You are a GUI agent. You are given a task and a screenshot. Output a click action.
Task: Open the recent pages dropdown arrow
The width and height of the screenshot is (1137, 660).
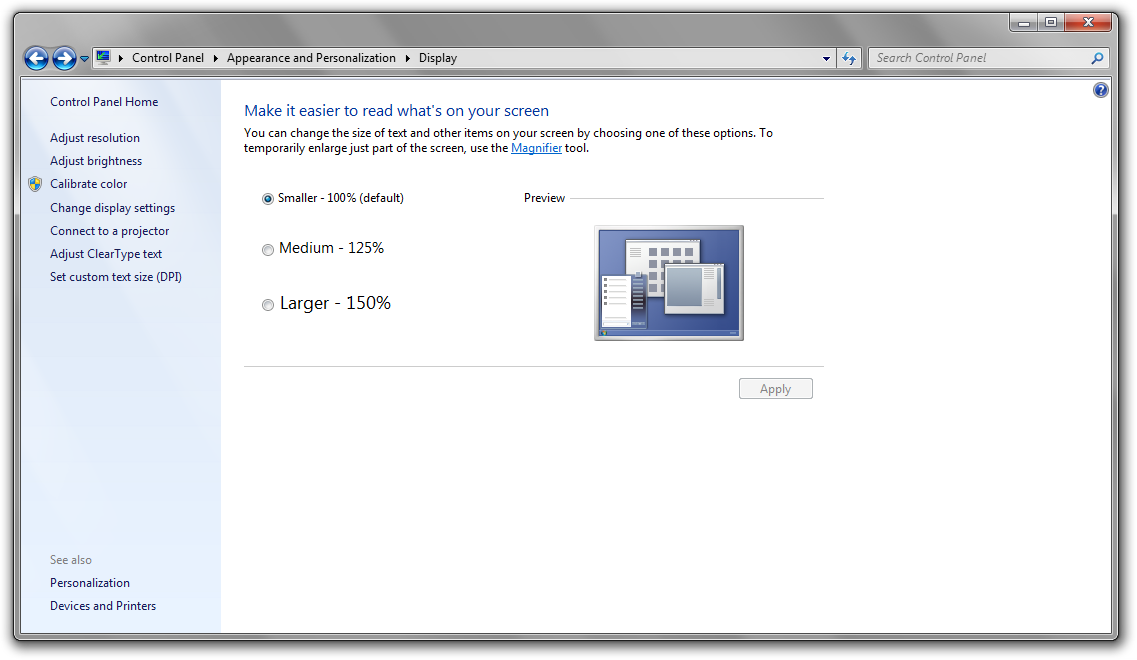(85, 59)
